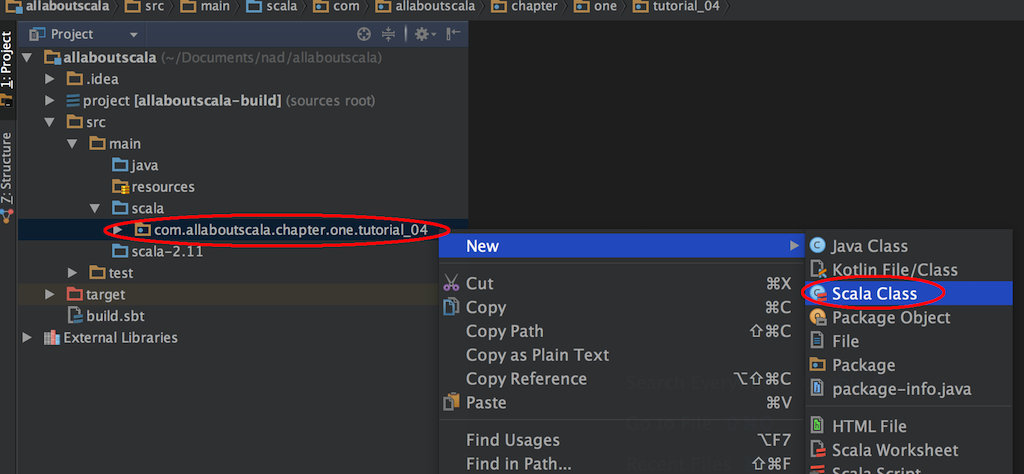Click the Scala Worksheet icon
Image resolution: width=1024 pixels, height=474 pixels.
(x=818, y=450)
